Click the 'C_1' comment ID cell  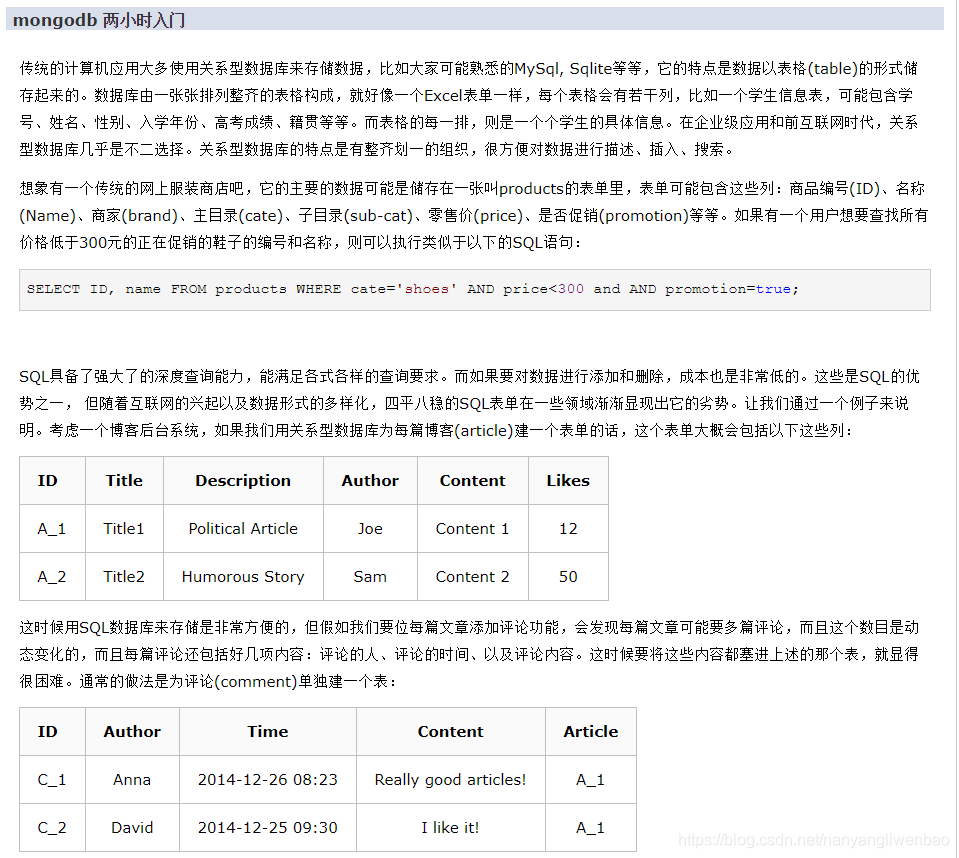point(52,780)
